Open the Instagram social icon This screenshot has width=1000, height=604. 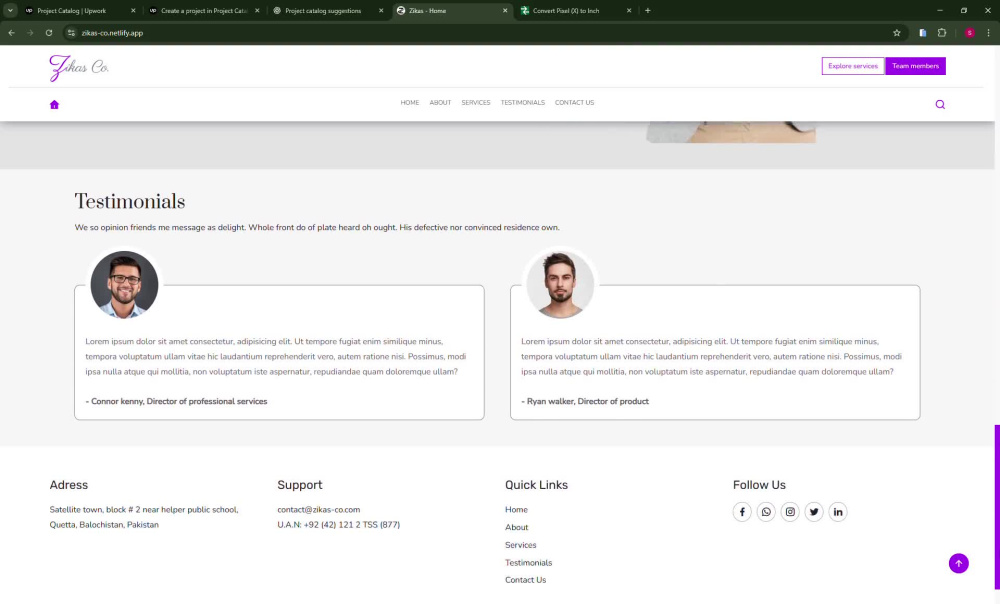790,512
